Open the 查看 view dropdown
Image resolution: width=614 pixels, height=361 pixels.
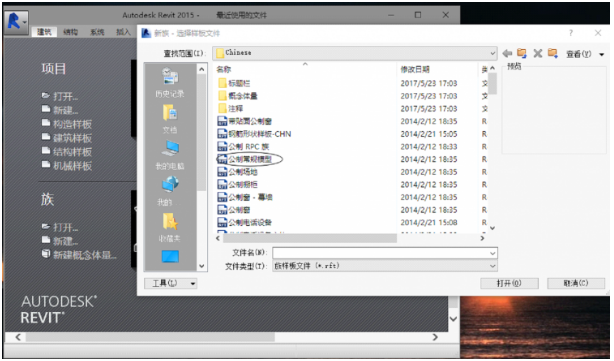point(585,54)
